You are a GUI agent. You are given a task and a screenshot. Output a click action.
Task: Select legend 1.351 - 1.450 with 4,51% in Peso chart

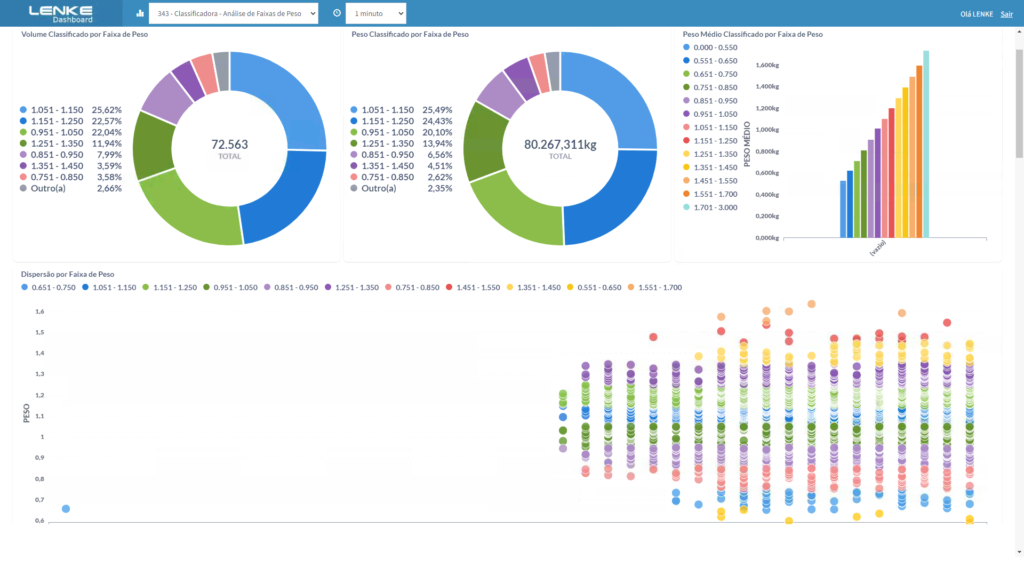click(x=401, y=166)
